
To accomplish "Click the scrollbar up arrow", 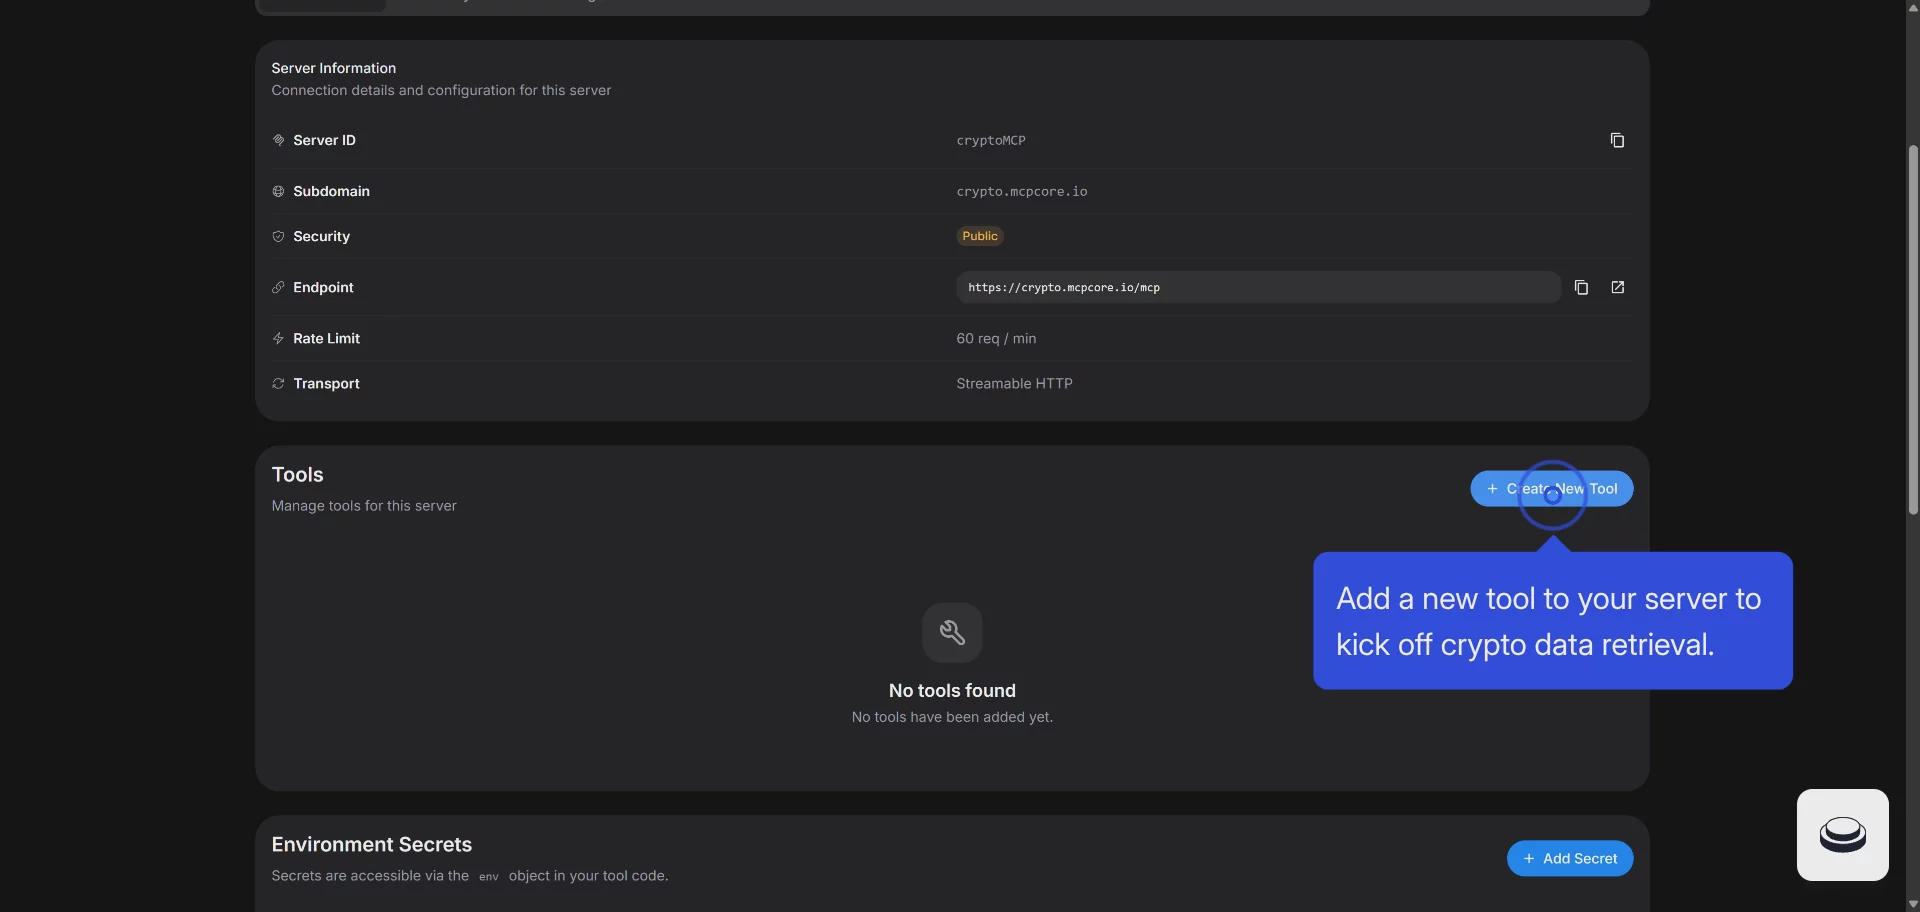I will click(1913, 7).
